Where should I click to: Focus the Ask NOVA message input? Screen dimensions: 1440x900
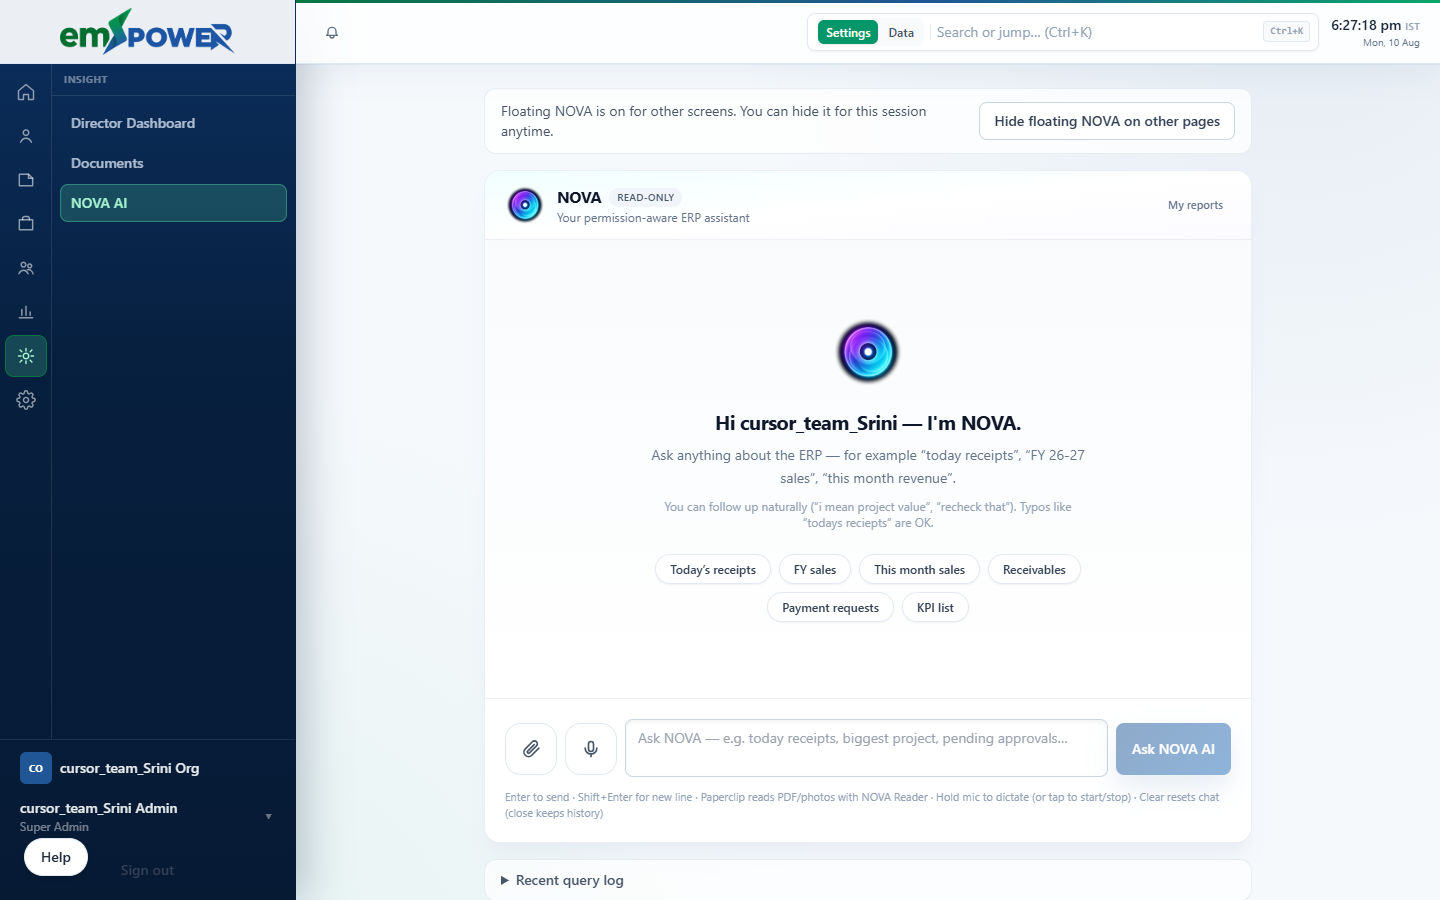click(x=866, y=748)
